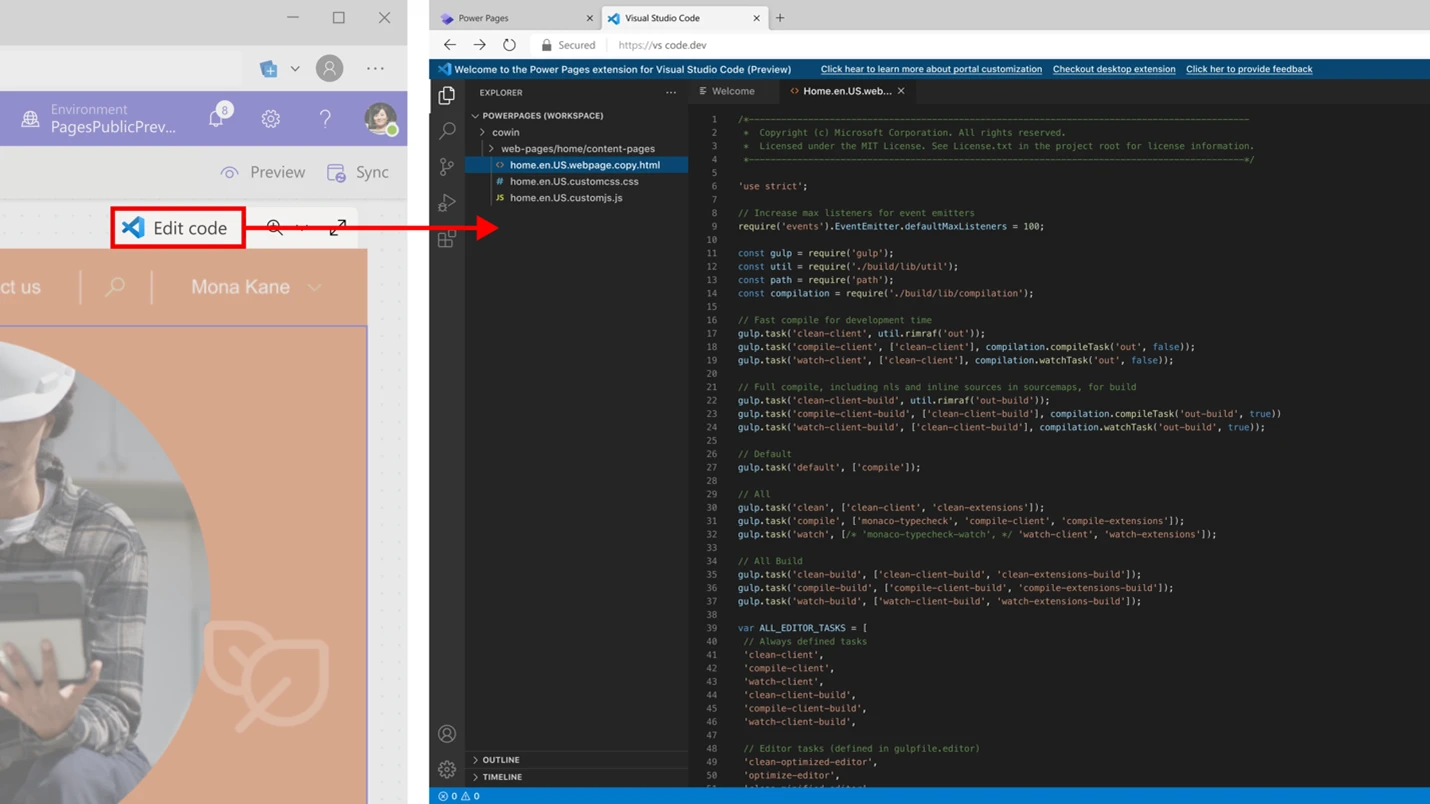Click the Sync icon in Power Pages
Screen dimensions: 1430x804
tap(357, 172)
